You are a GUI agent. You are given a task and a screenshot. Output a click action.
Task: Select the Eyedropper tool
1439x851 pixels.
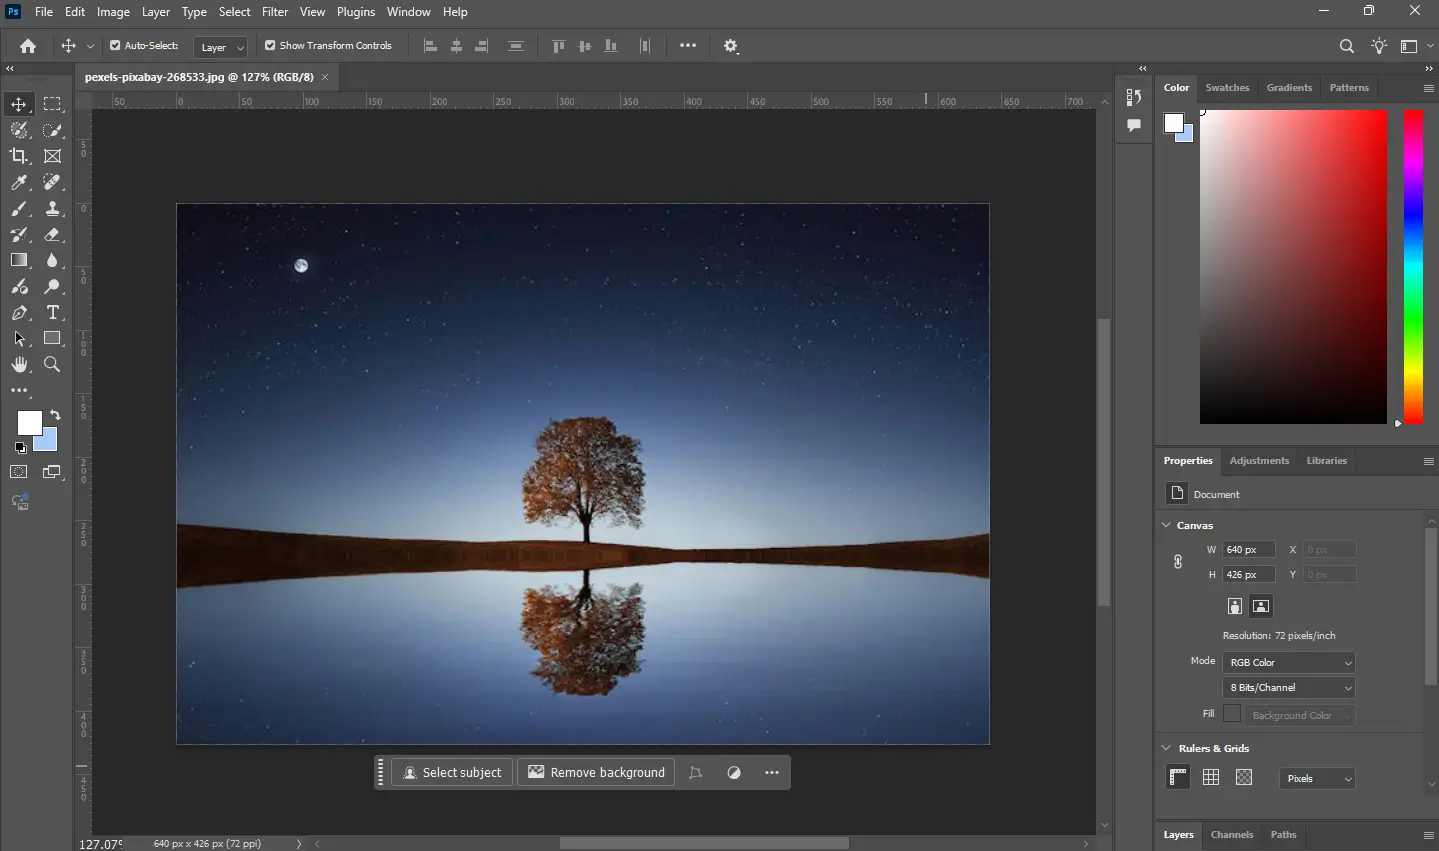(18, 183)
